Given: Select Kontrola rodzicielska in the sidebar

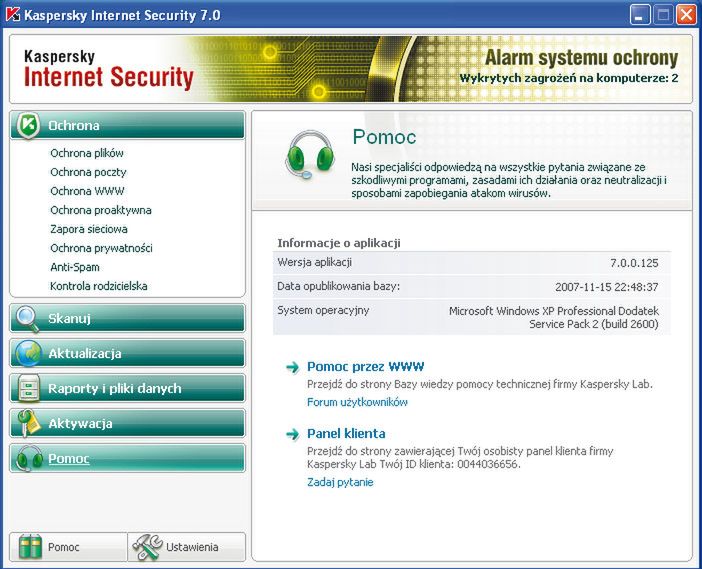Looking at the screenshot, I should click(x=98, y=286).
